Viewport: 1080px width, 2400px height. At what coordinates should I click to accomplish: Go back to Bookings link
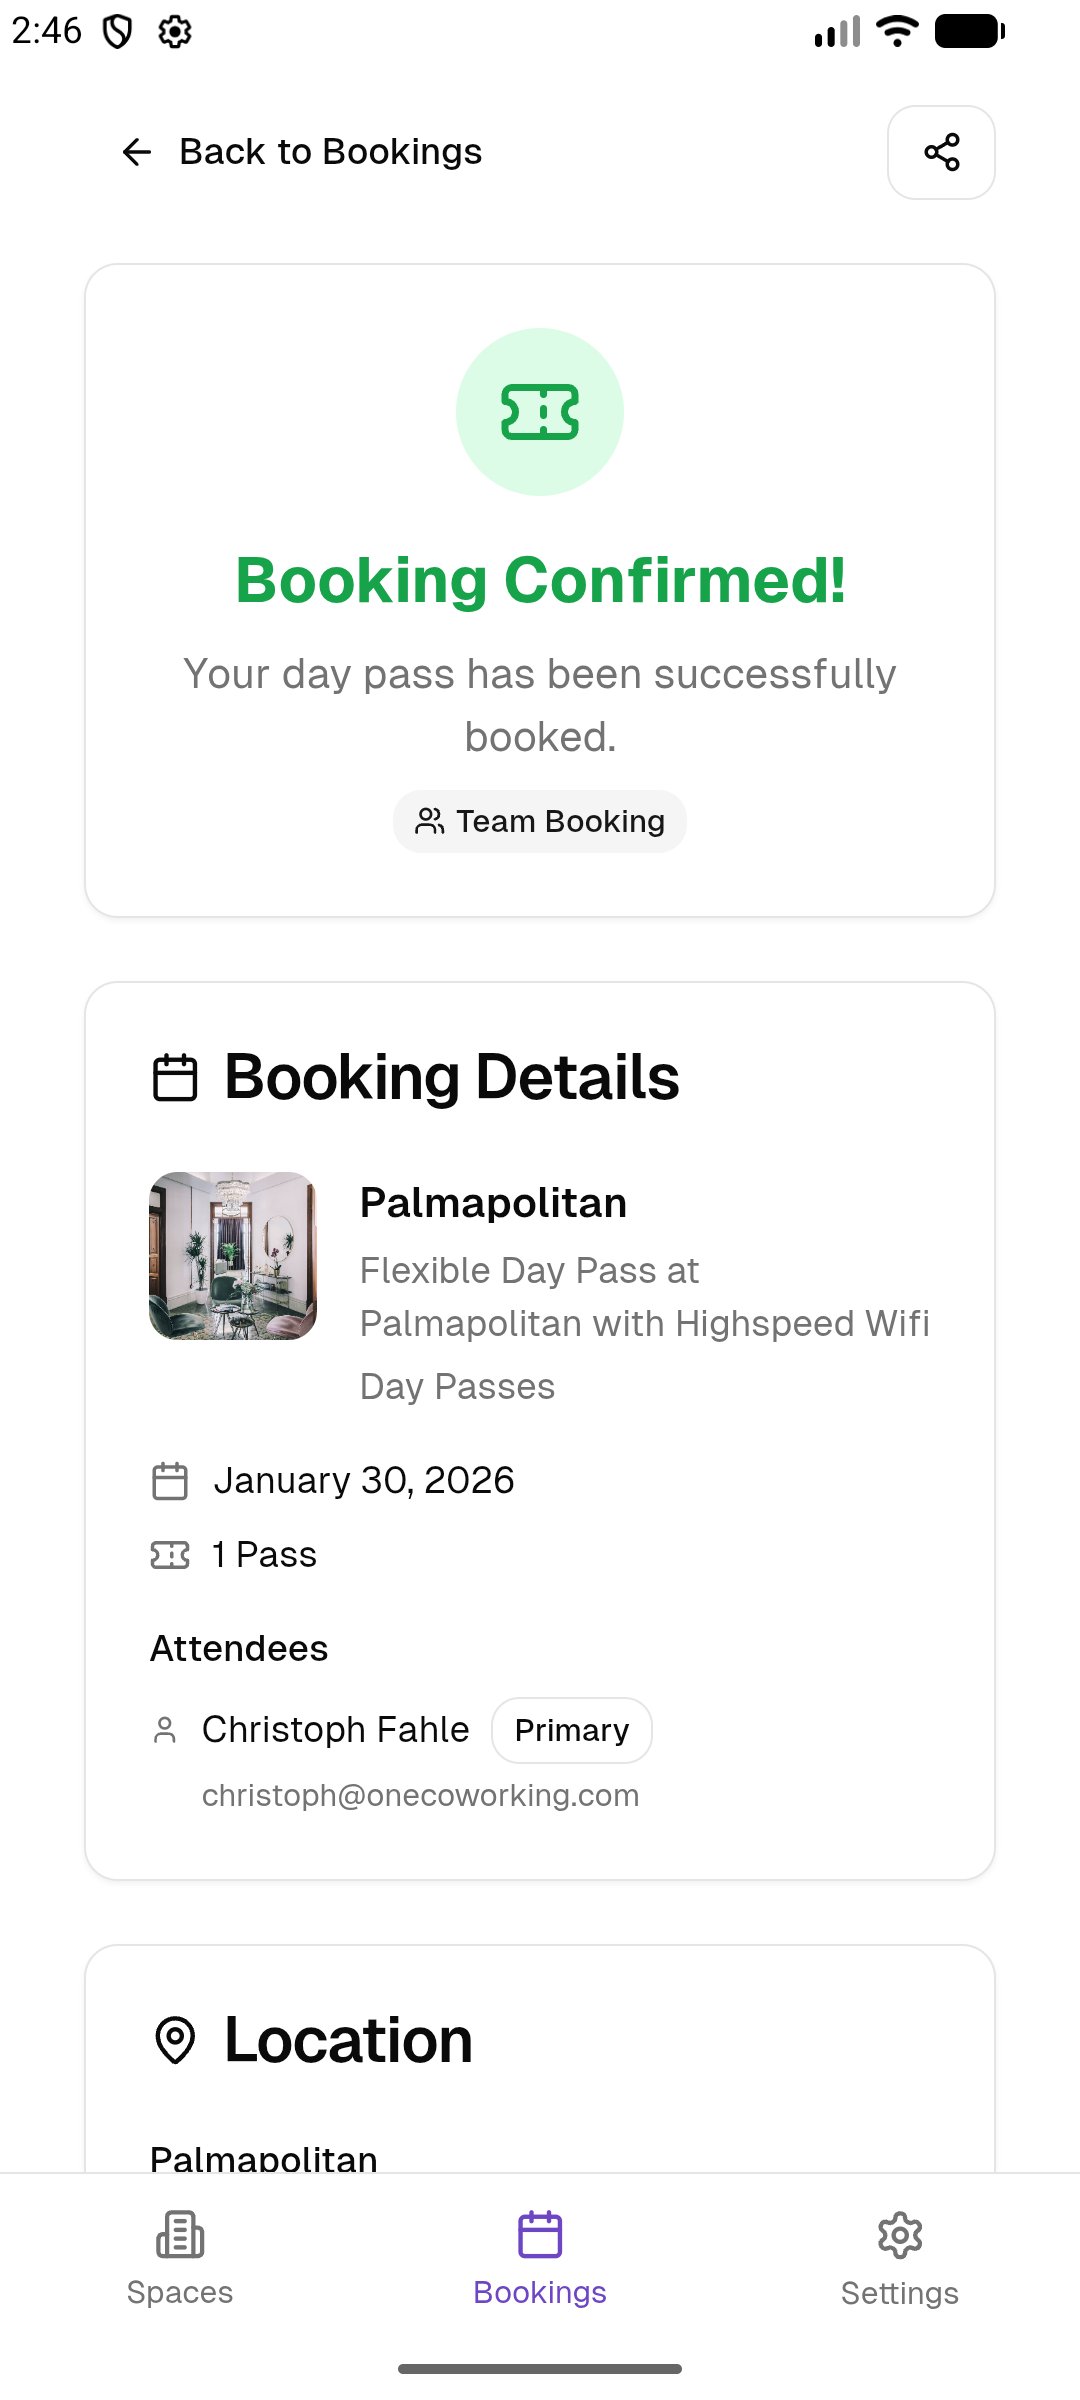[330, 152]
